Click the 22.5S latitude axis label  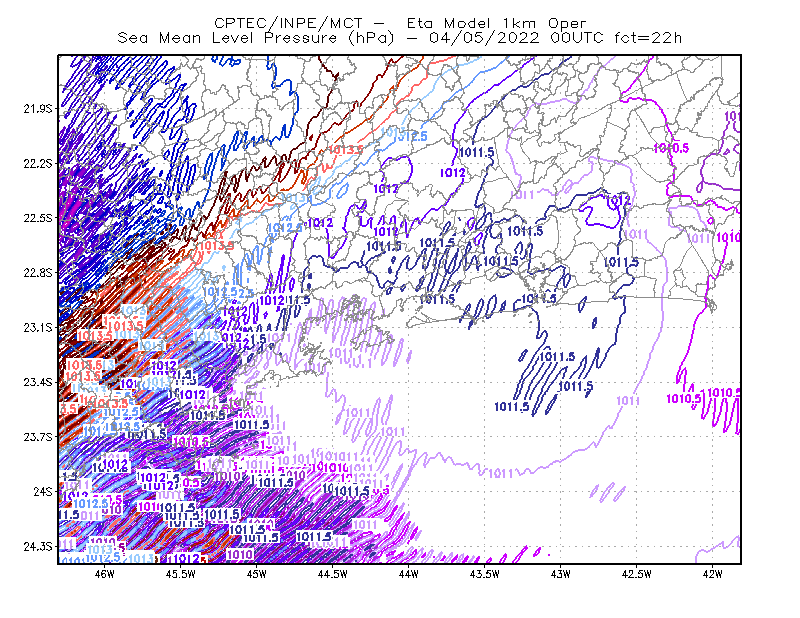tap(38, 218)
